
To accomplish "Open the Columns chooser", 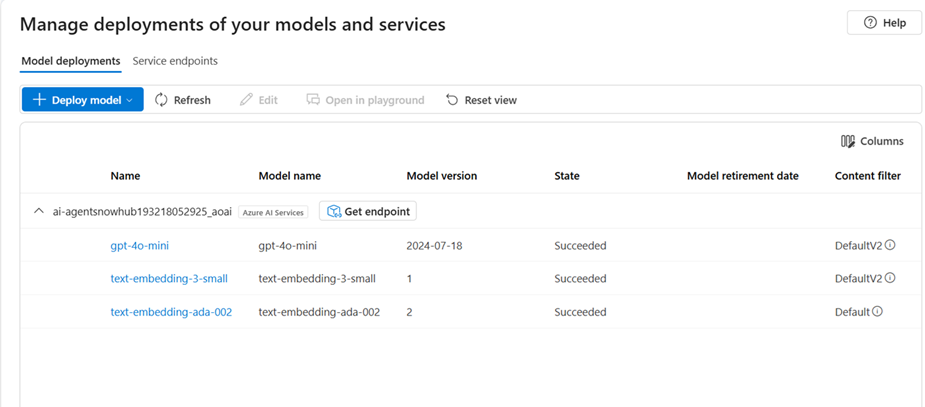I will 872,142.
